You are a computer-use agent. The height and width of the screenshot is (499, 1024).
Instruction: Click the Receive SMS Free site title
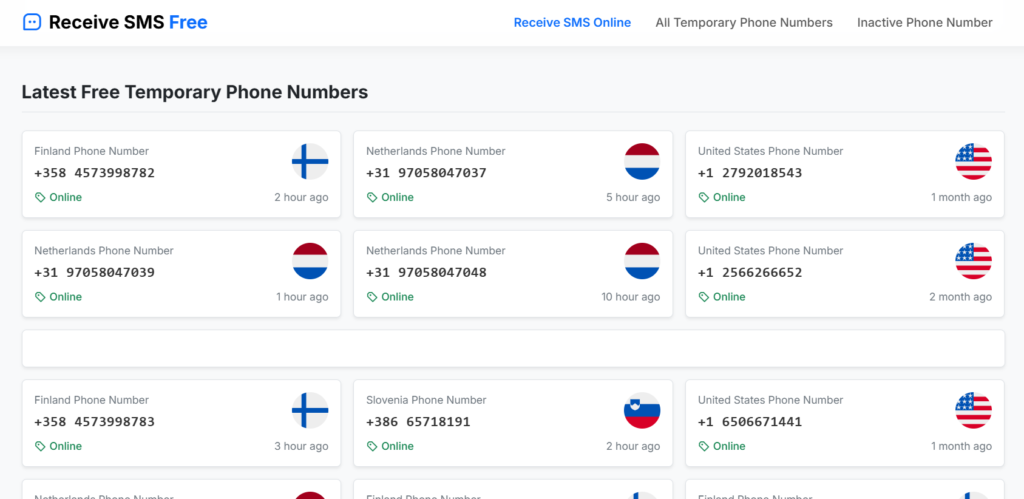[128, 22]
